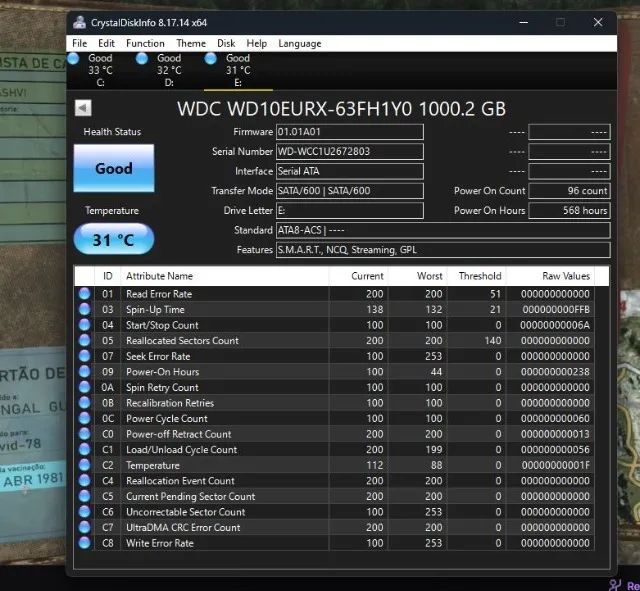Click status orb of Power Cycle Count row
The height and width of the screenshot is (591, 640).
click(84, 418)
